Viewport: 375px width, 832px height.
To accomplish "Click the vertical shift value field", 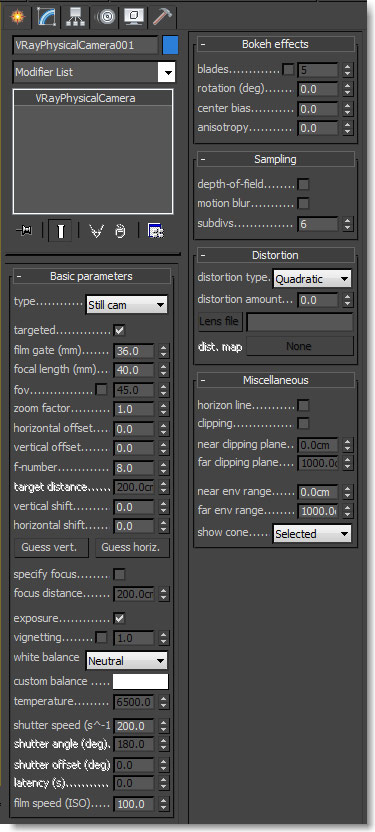I will pyautogui.click(x=134, y=507).
